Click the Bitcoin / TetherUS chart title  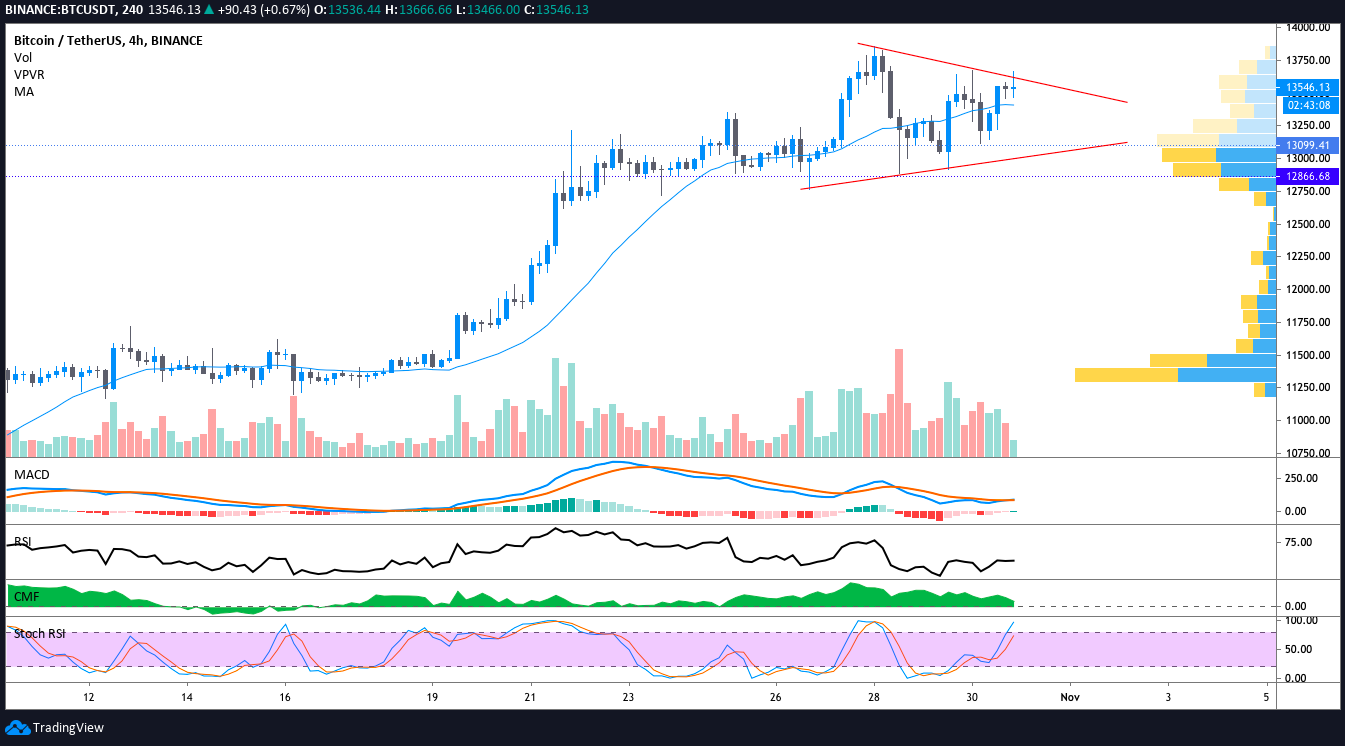coord(108,41)
